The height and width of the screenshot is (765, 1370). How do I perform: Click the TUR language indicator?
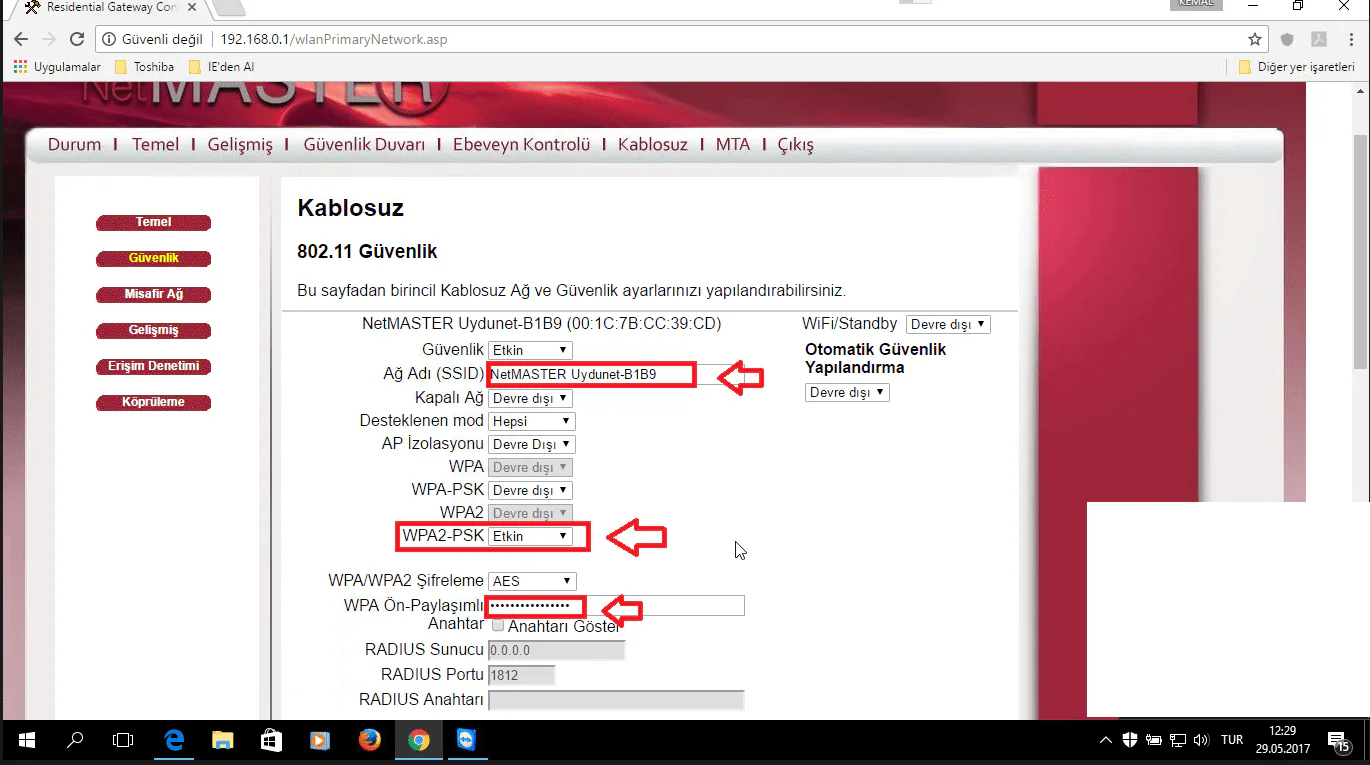pyautogui.click(x=1232, y=741)
